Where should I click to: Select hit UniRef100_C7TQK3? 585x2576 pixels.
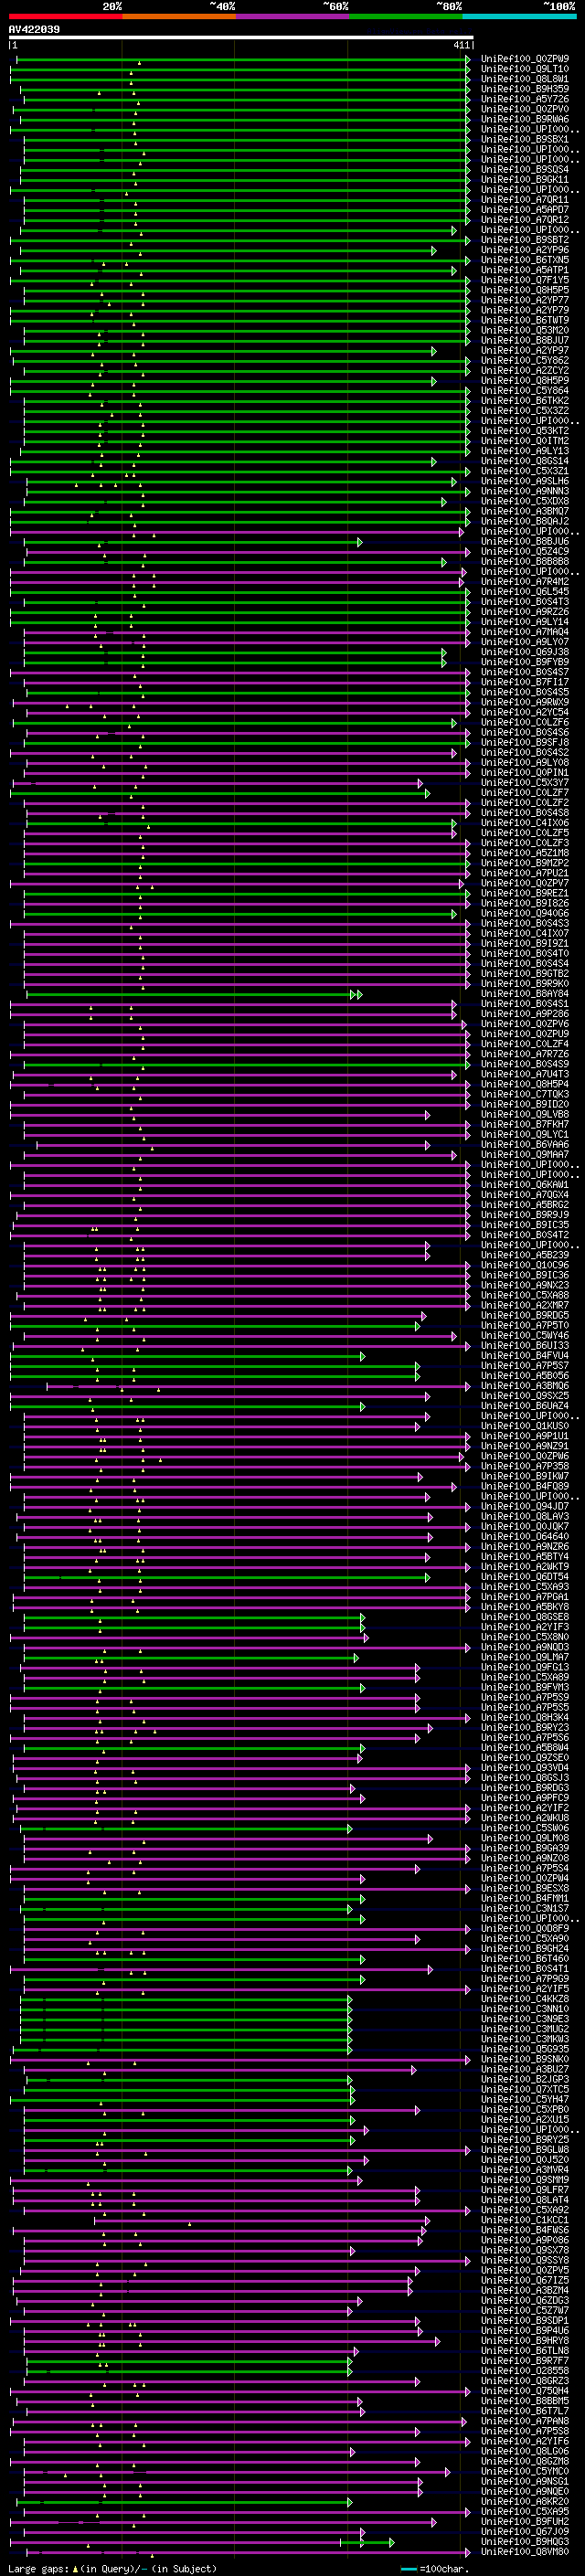tap(524, 1094)
